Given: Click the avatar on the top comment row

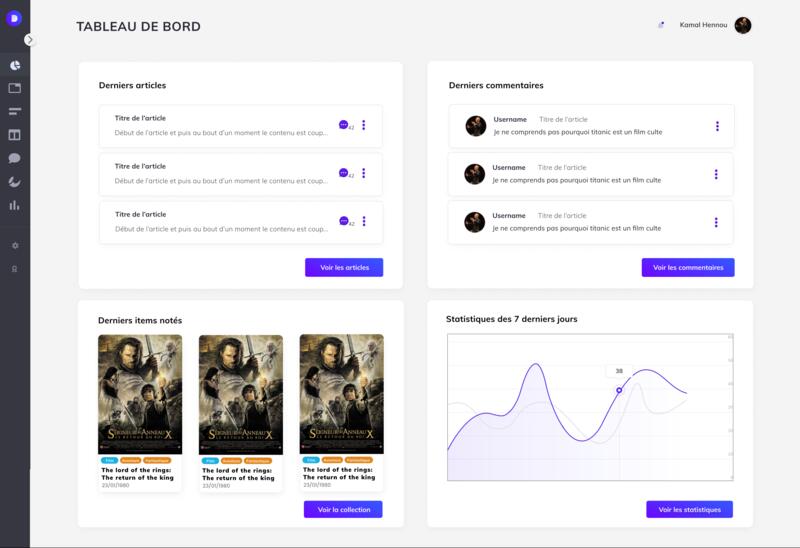Looking at the screenshot, I should (x=476, y=126).
